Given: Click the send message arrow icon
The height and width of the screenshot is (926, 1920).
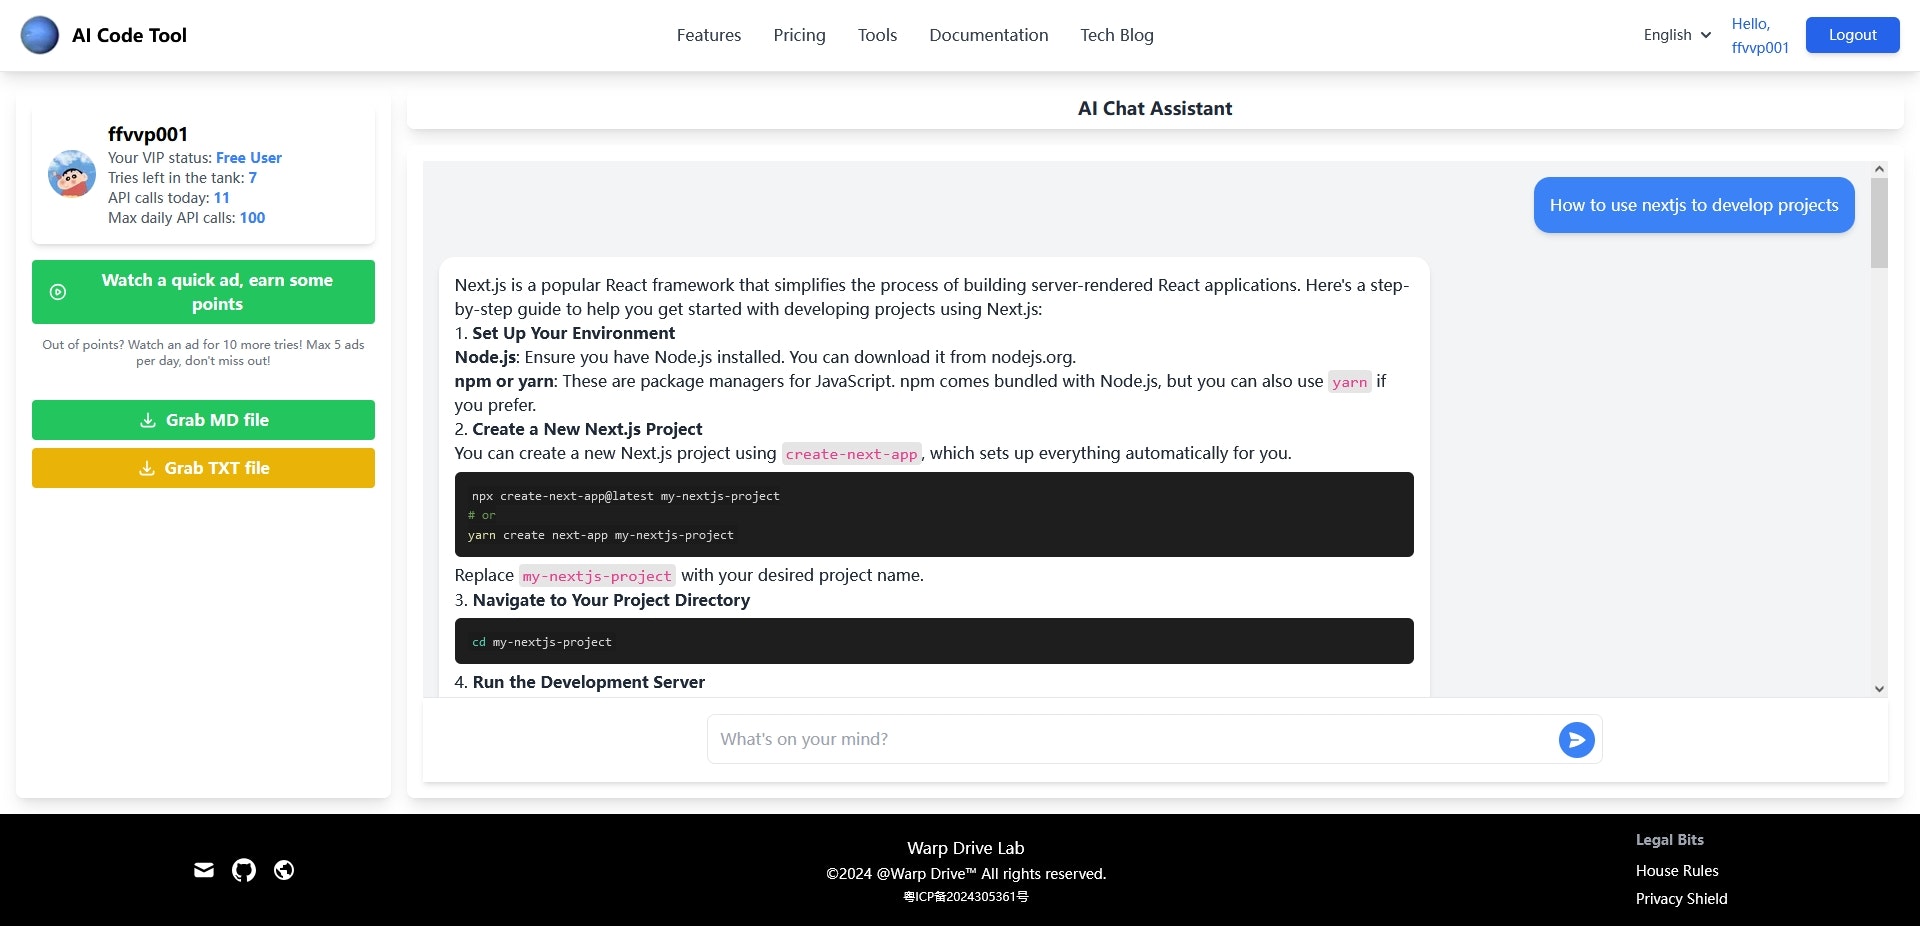Looking at the screenshot, I should pos(1576,740).
